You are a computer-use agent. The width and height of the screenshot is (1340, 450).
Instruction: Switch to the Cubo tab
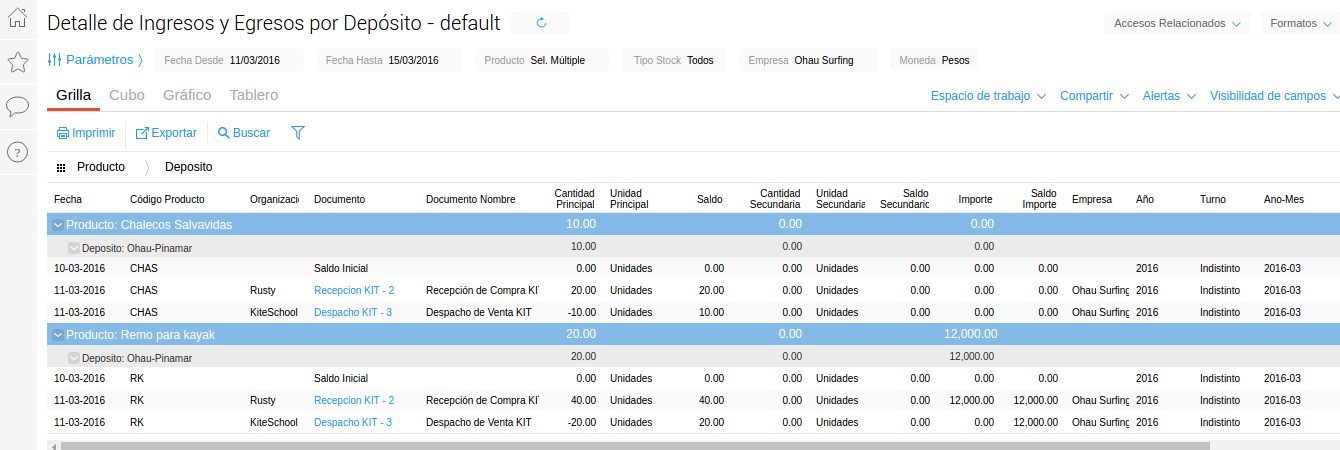coord(127,95)
